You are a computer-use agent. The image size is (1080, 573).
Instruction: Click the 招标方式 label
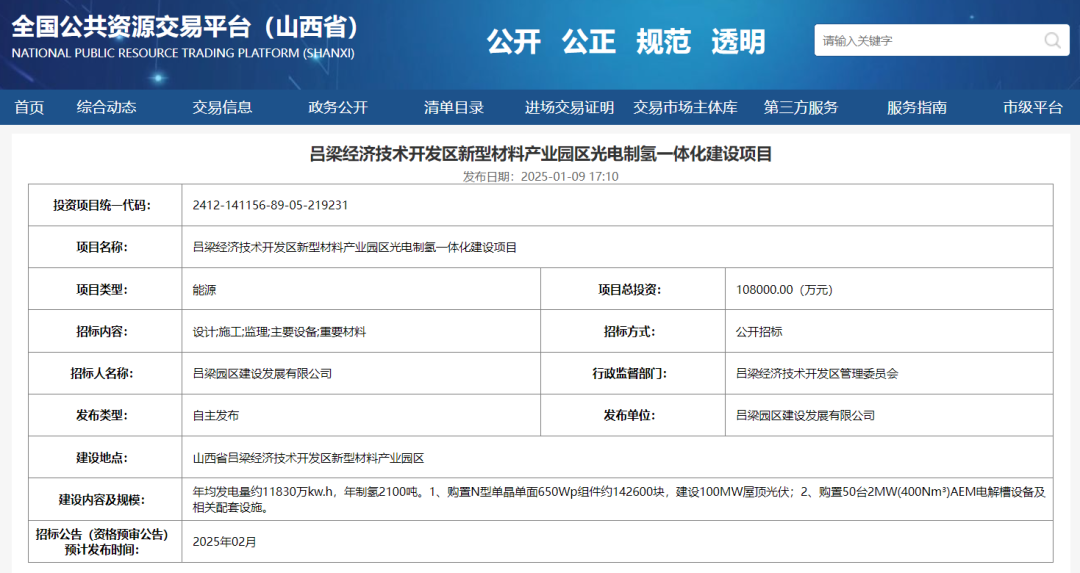tap(630, 332)
